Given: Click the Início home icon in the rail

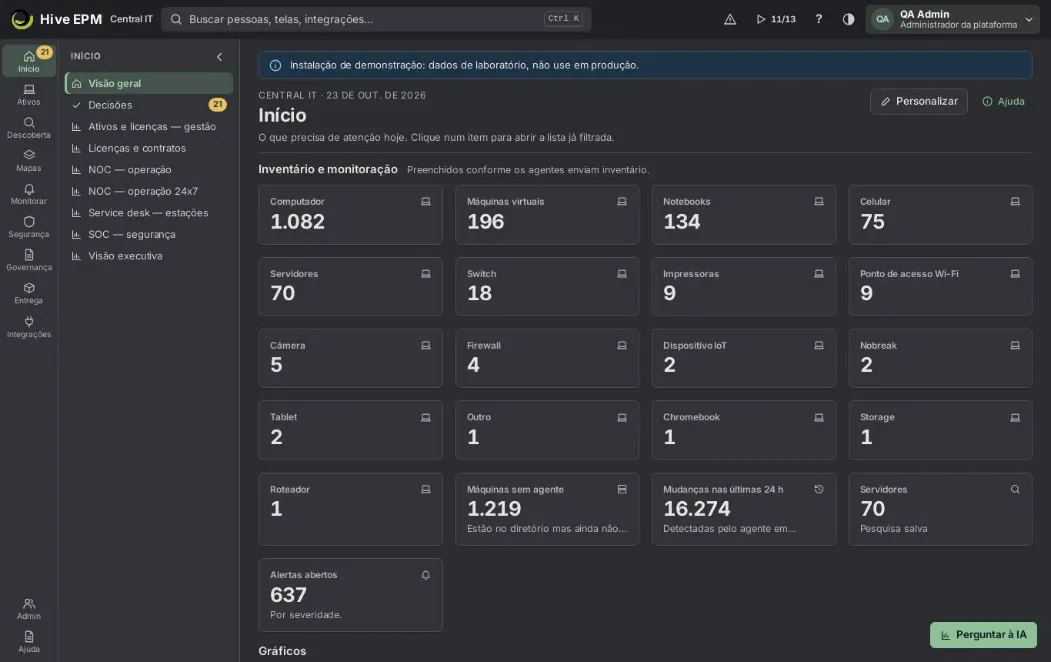Looking at the screenshot, I should click(29, 61).
